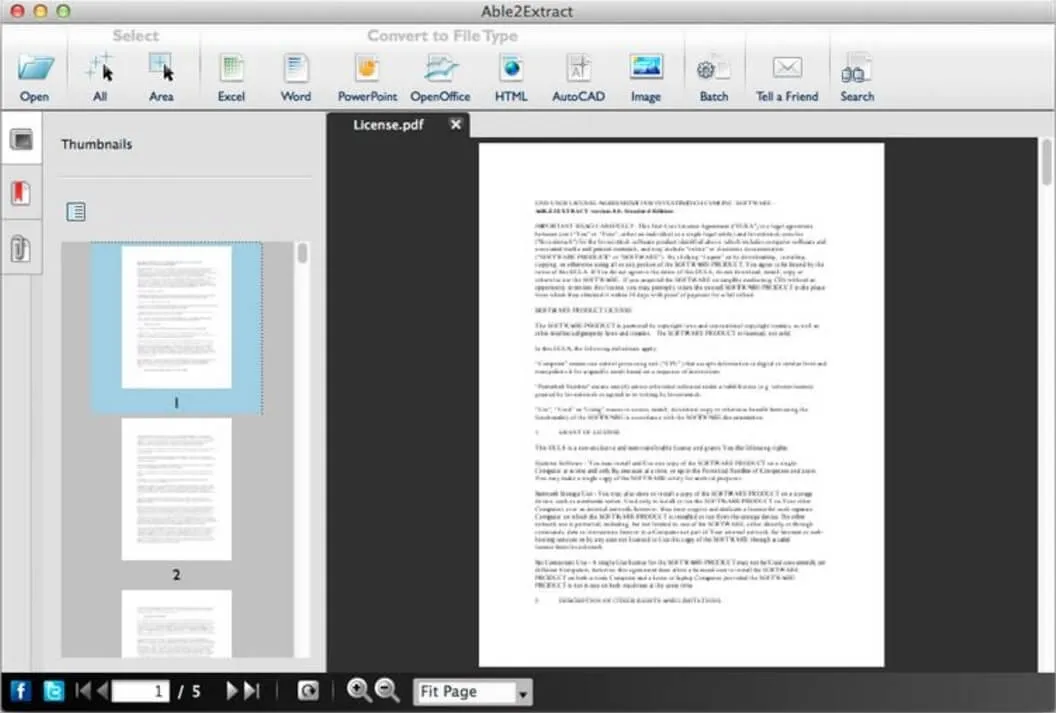Go to the previous page
Image resolution: width=1056 pixels, height=713 pixels.
tap(102, 691)
